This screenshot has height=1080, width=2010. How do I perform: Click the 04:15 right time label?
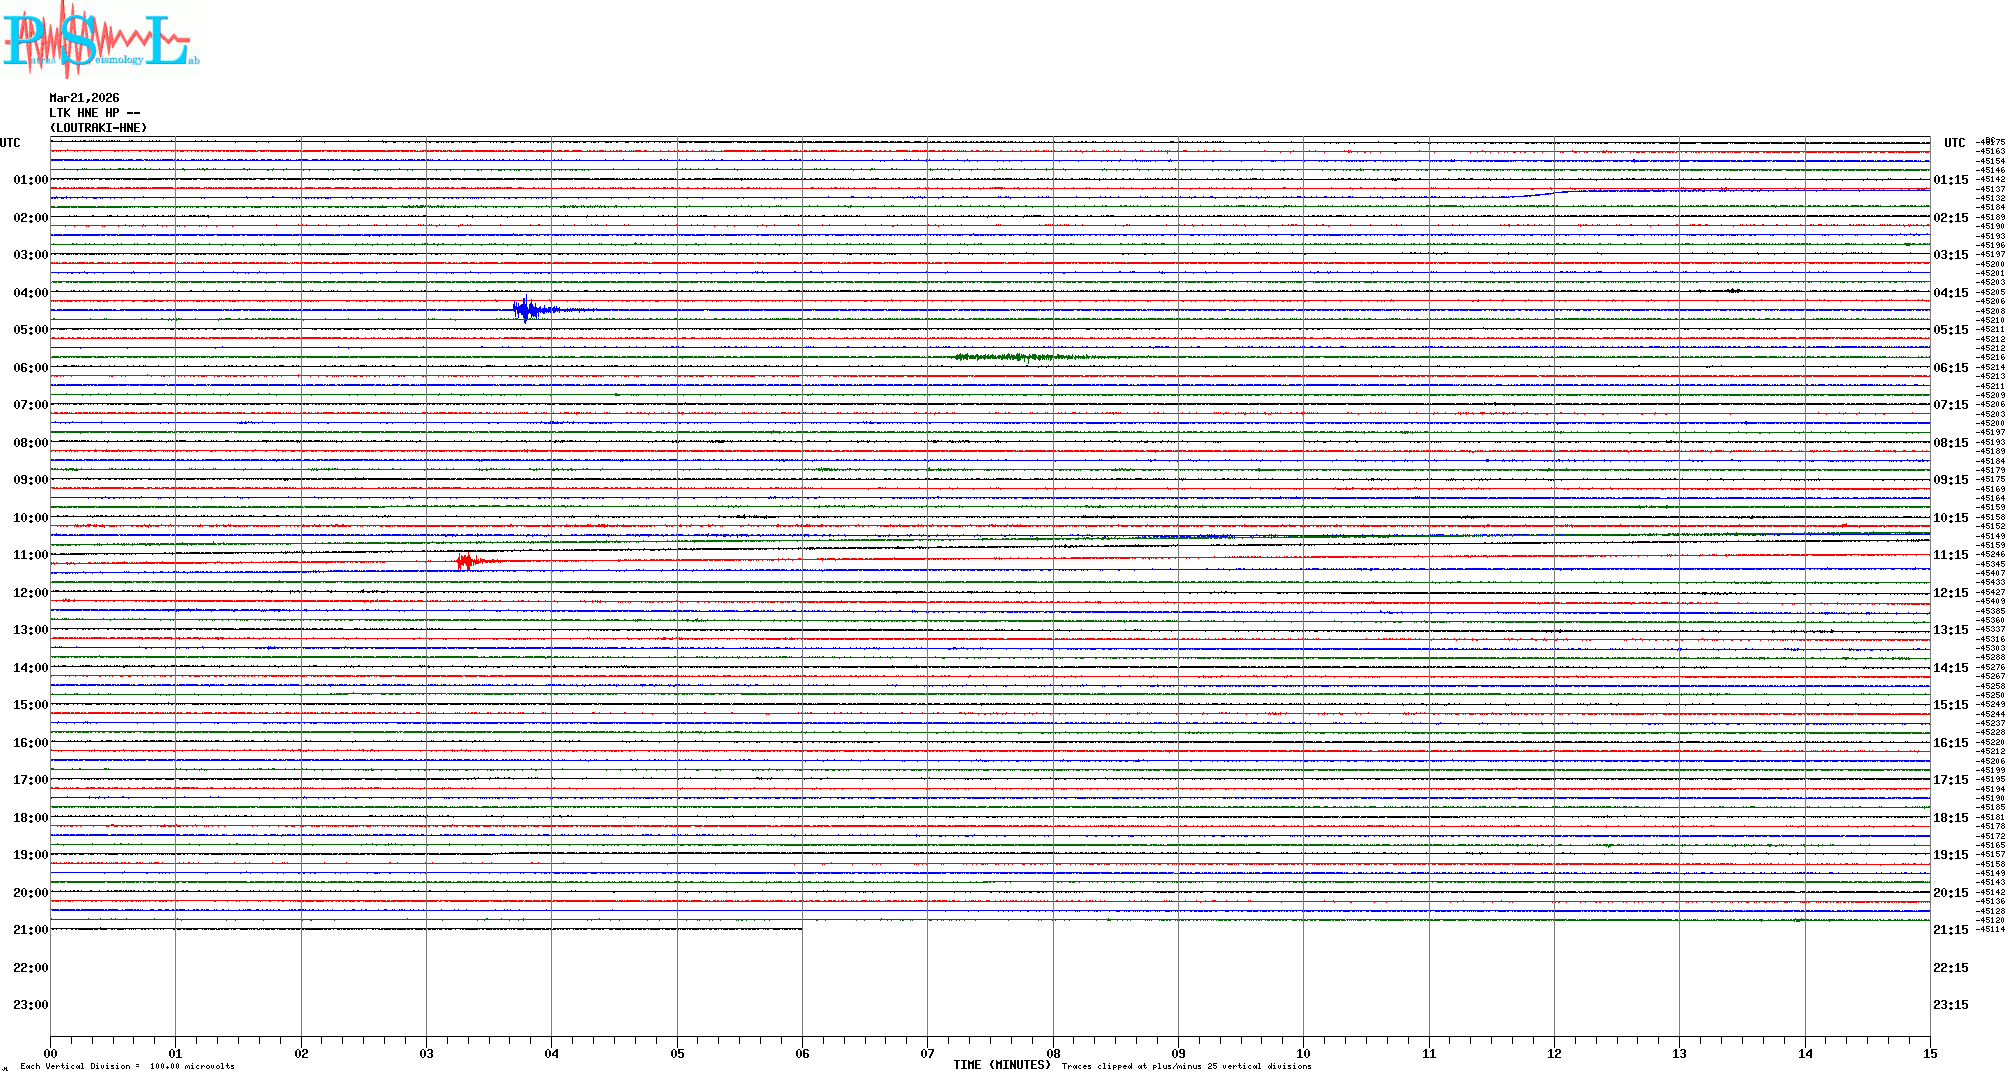[1950, 293]
